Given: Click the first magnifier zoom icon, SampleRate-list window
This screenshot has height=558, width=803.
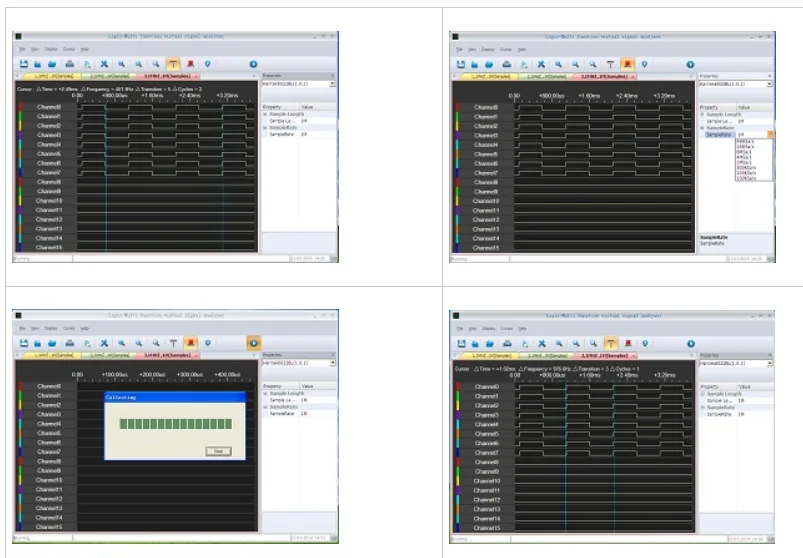Looking at the screenshot, I should [558, 65].
